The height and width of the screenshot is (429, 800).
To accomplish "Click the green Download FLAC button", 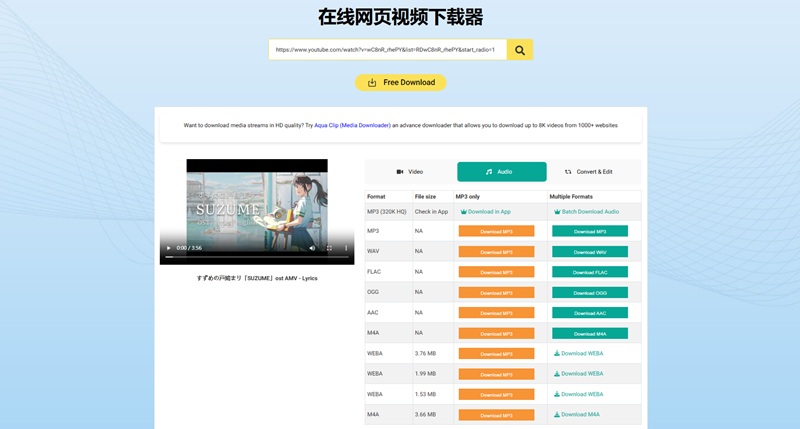I will point(590,272).
